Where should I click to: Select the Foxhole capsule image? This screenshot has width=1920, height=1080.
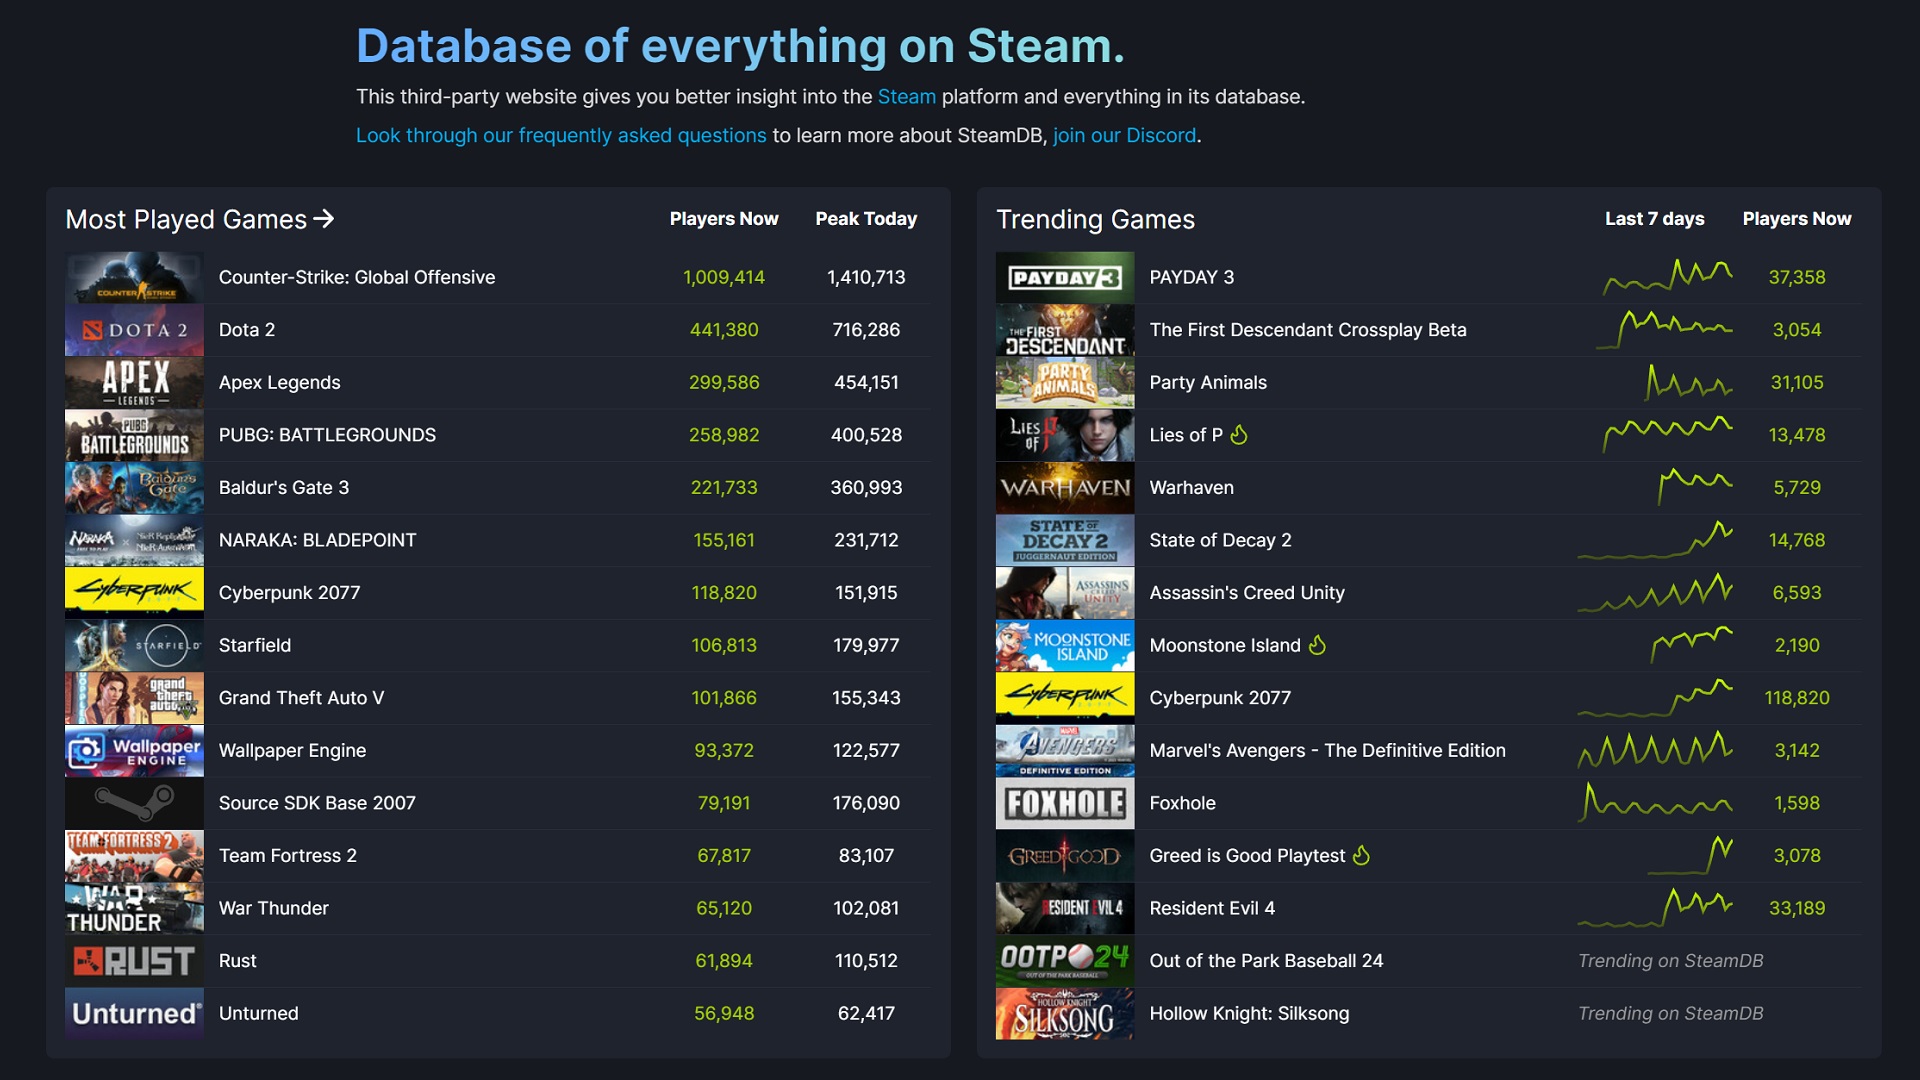pyautogui.click(x=1065, y=803)
